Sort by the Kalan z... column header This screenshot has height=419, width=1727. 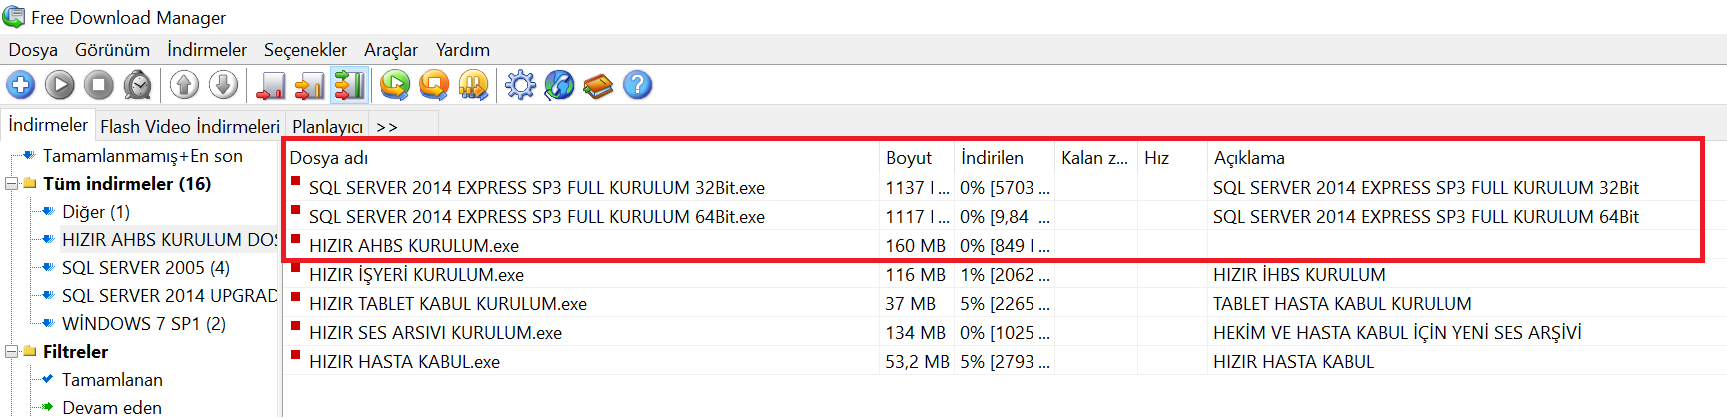coord(1096,158)
